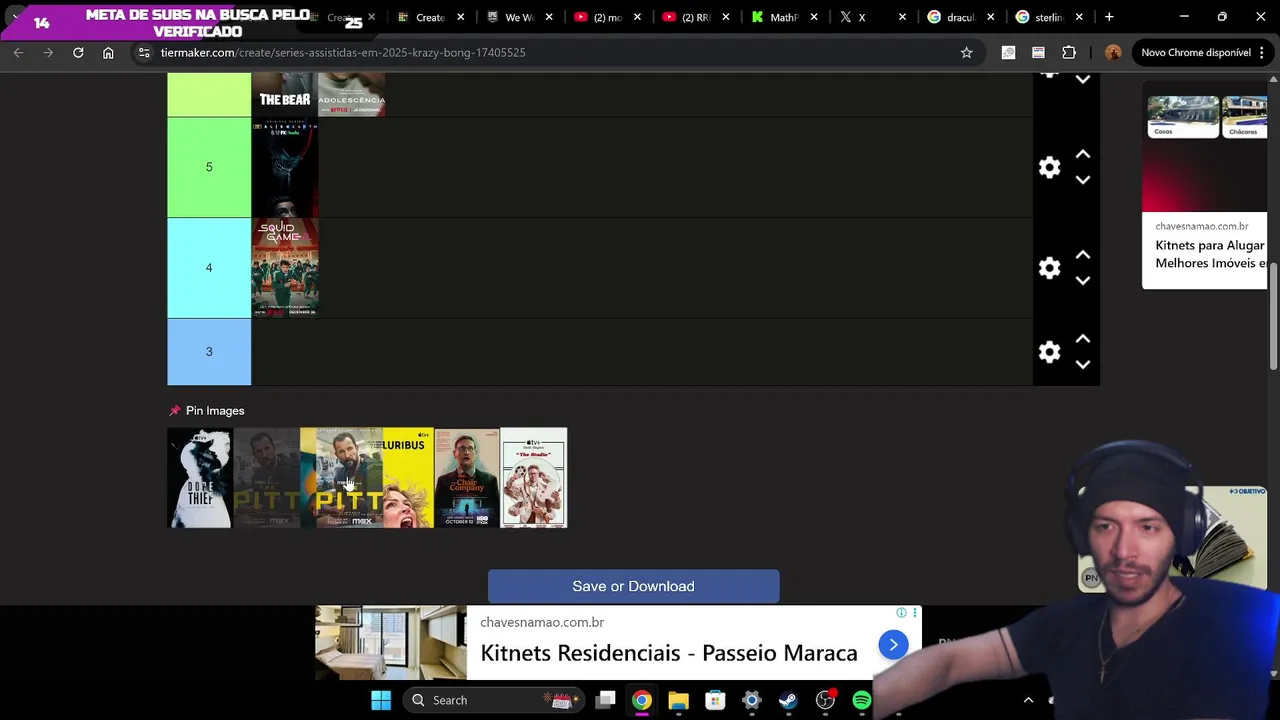
Task: Open Task View on taskbar
Action: (606, 700)
